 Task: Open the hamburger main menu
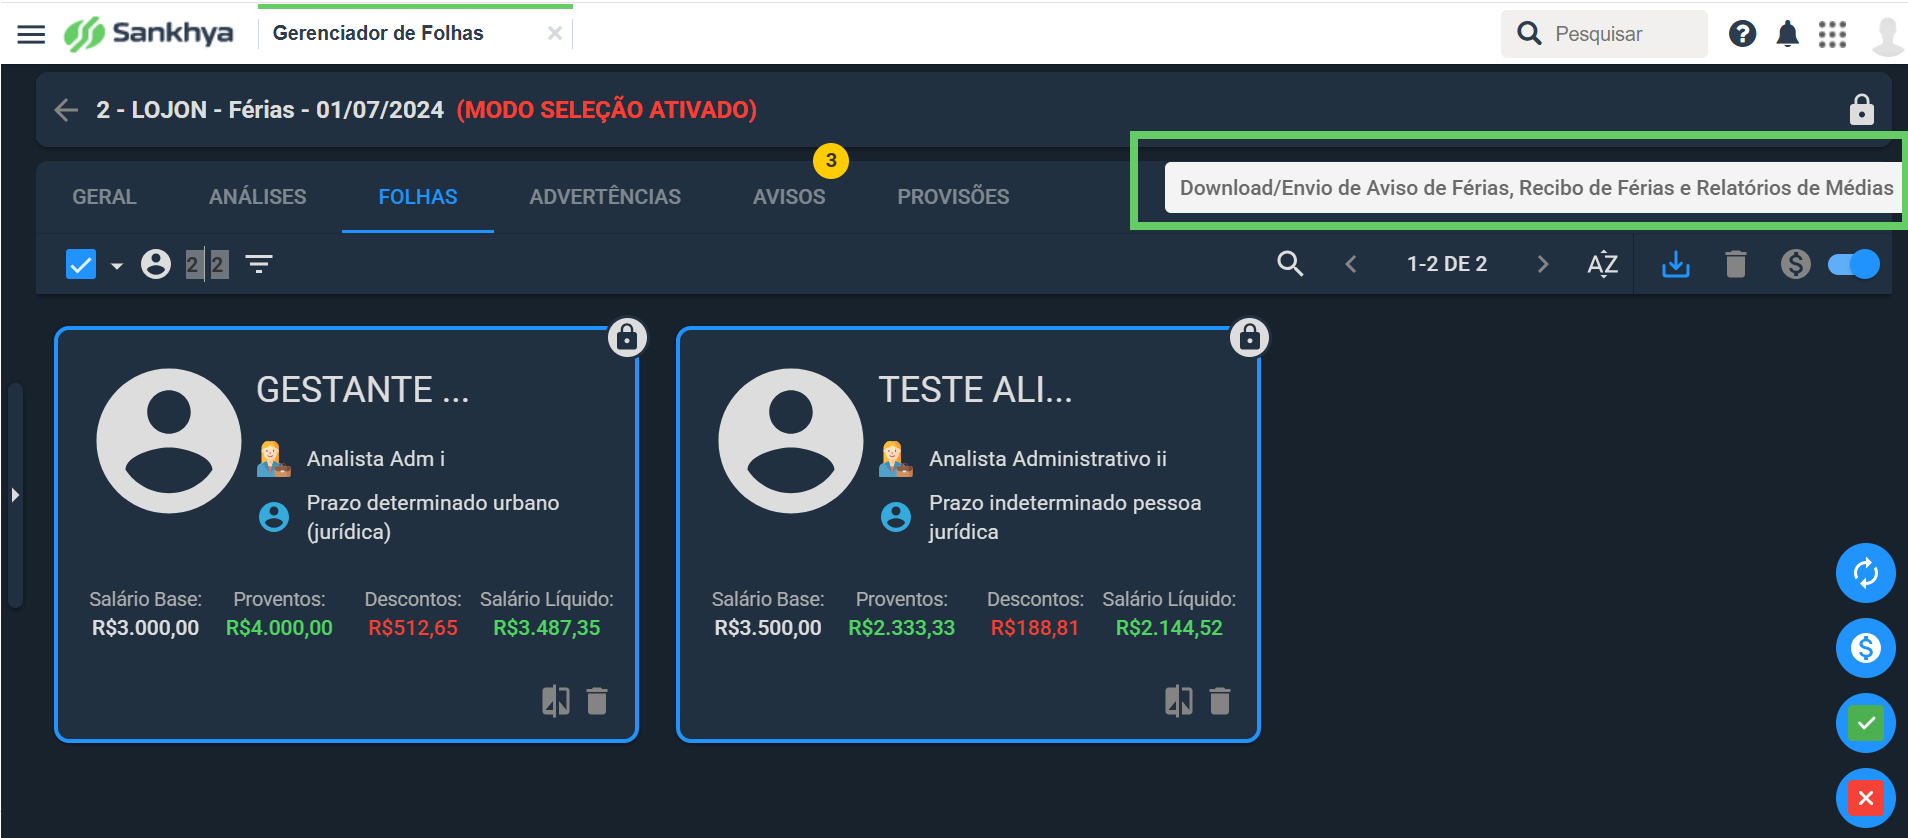point(31,34)
